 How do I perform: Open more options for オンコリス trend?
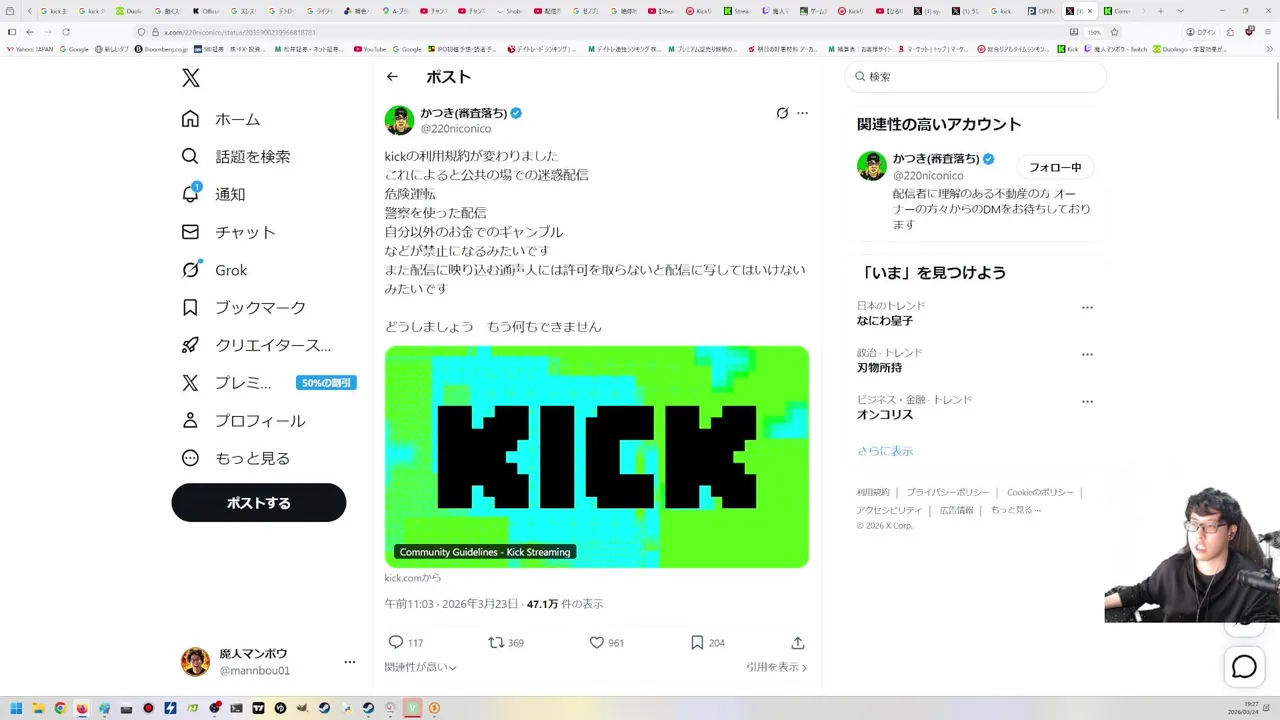click(1087, 402)
